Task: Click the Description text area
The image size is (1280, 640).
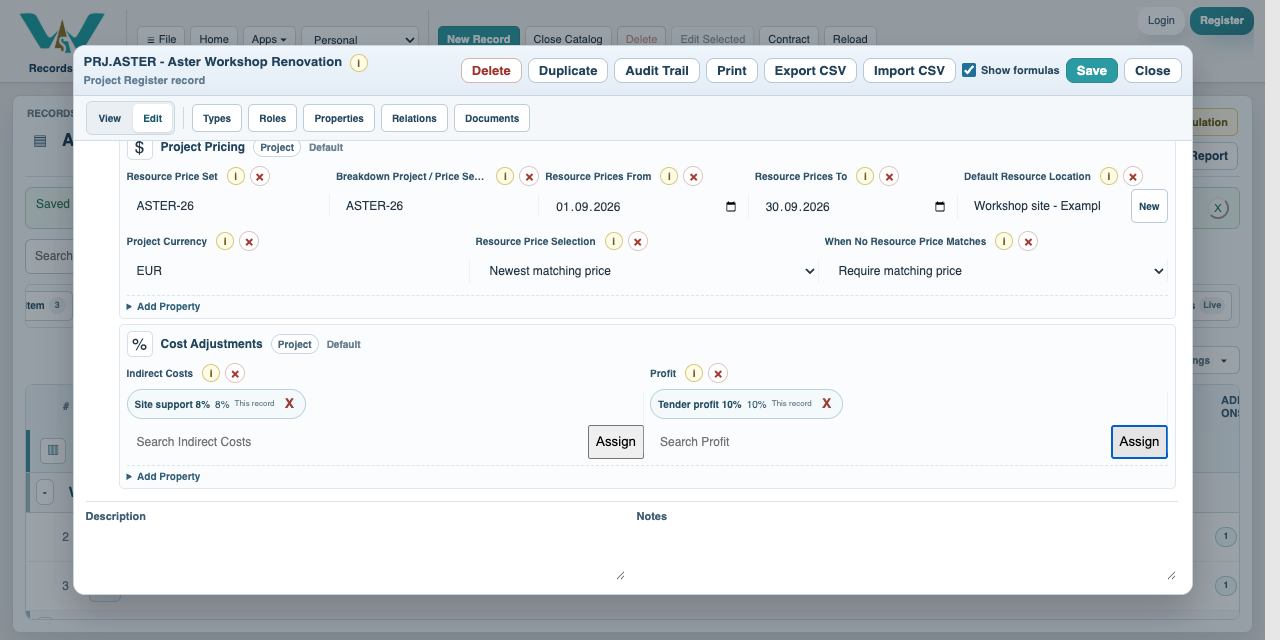Action: tap(356, 554)
